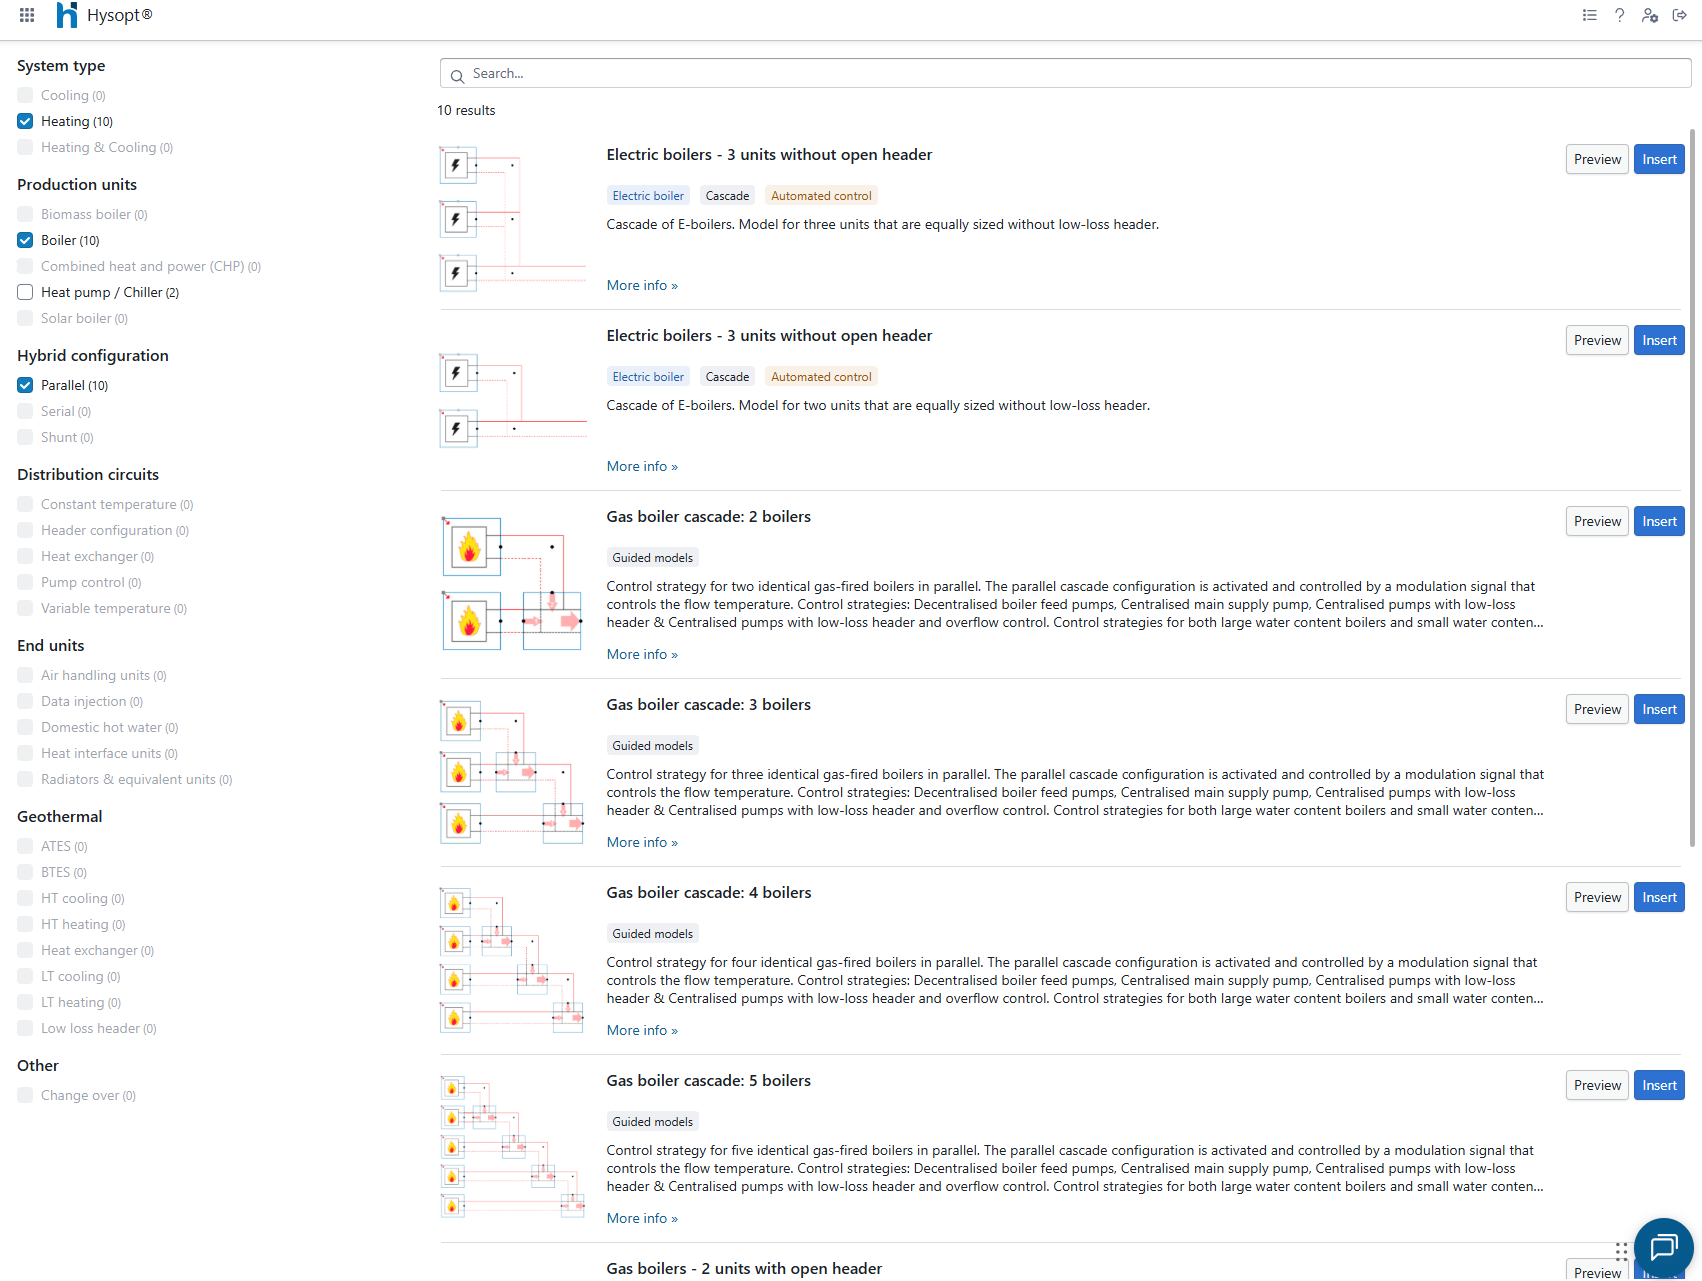Screen dimensions: 1702x1281
Task: Click the logout icon in header
Action: coord(1680,15)
